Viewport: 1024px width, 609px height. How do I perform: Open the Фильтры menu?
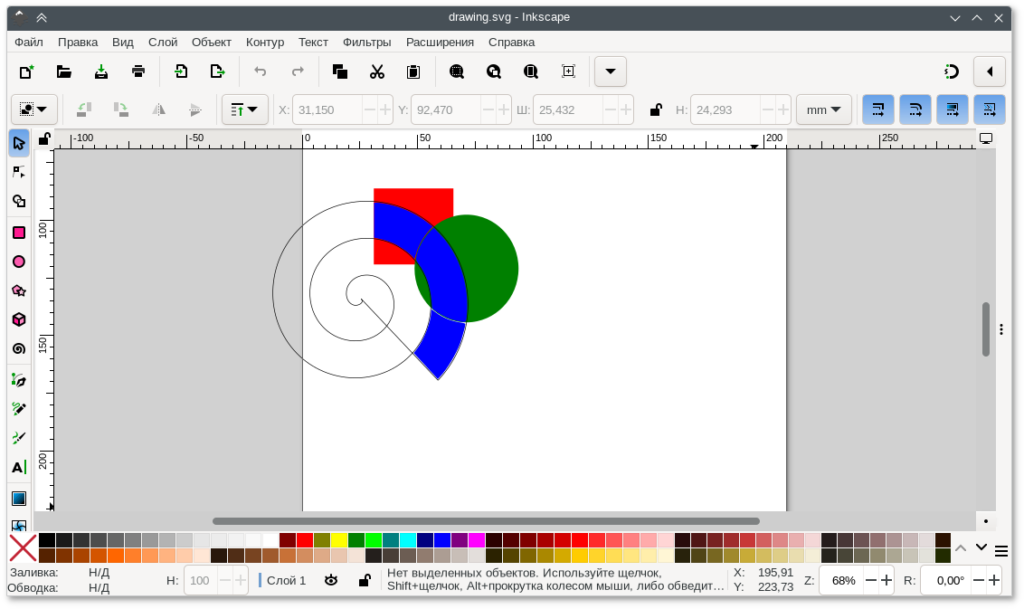tap(366, 42)
